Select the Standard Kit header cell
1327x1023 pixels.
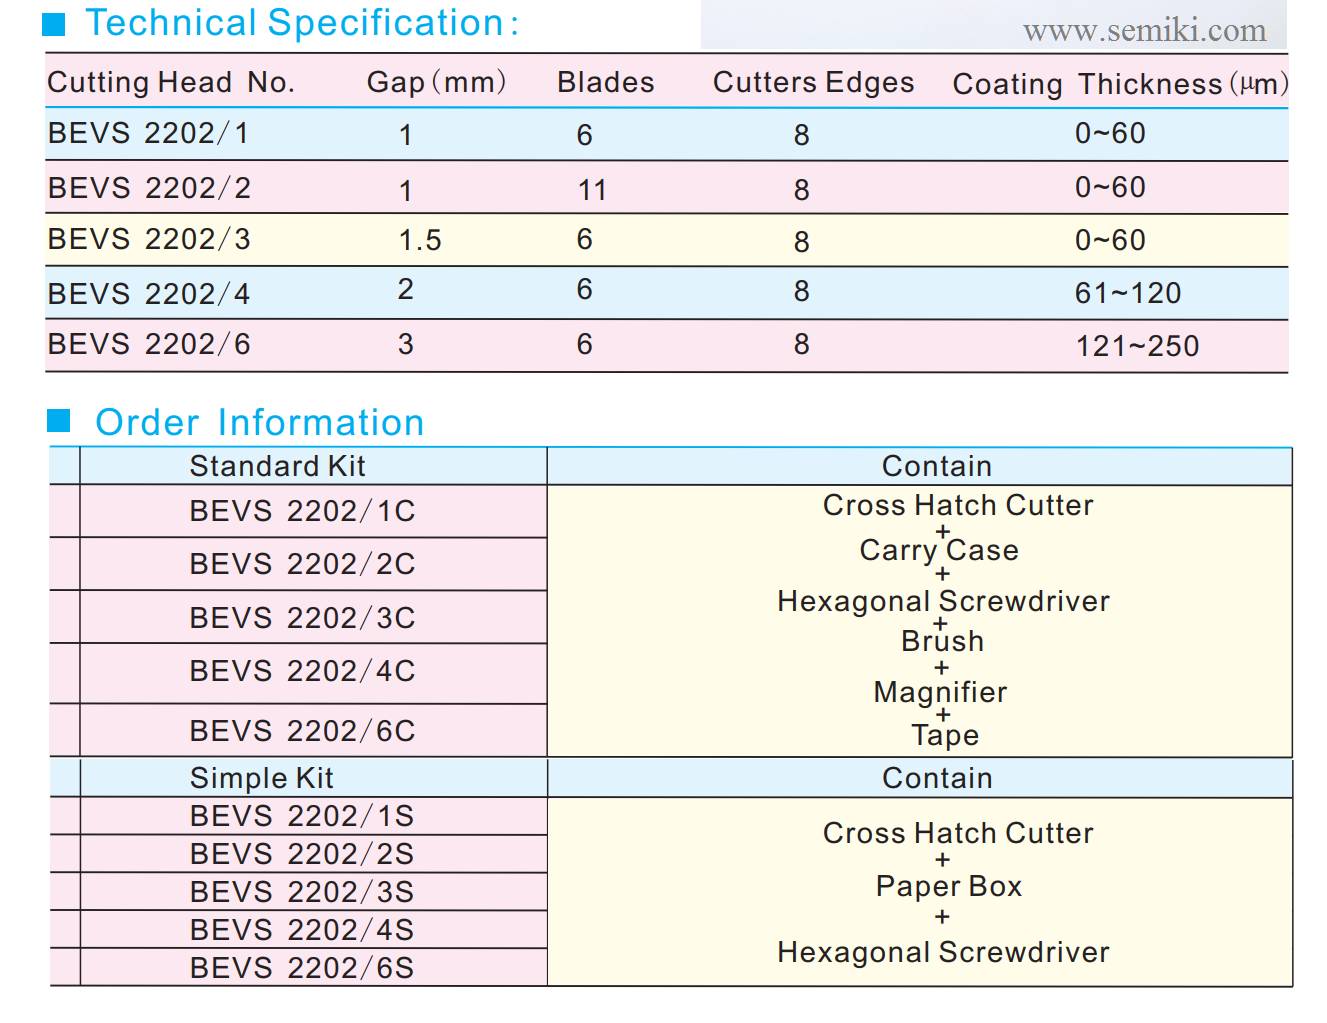click(313, 466)
